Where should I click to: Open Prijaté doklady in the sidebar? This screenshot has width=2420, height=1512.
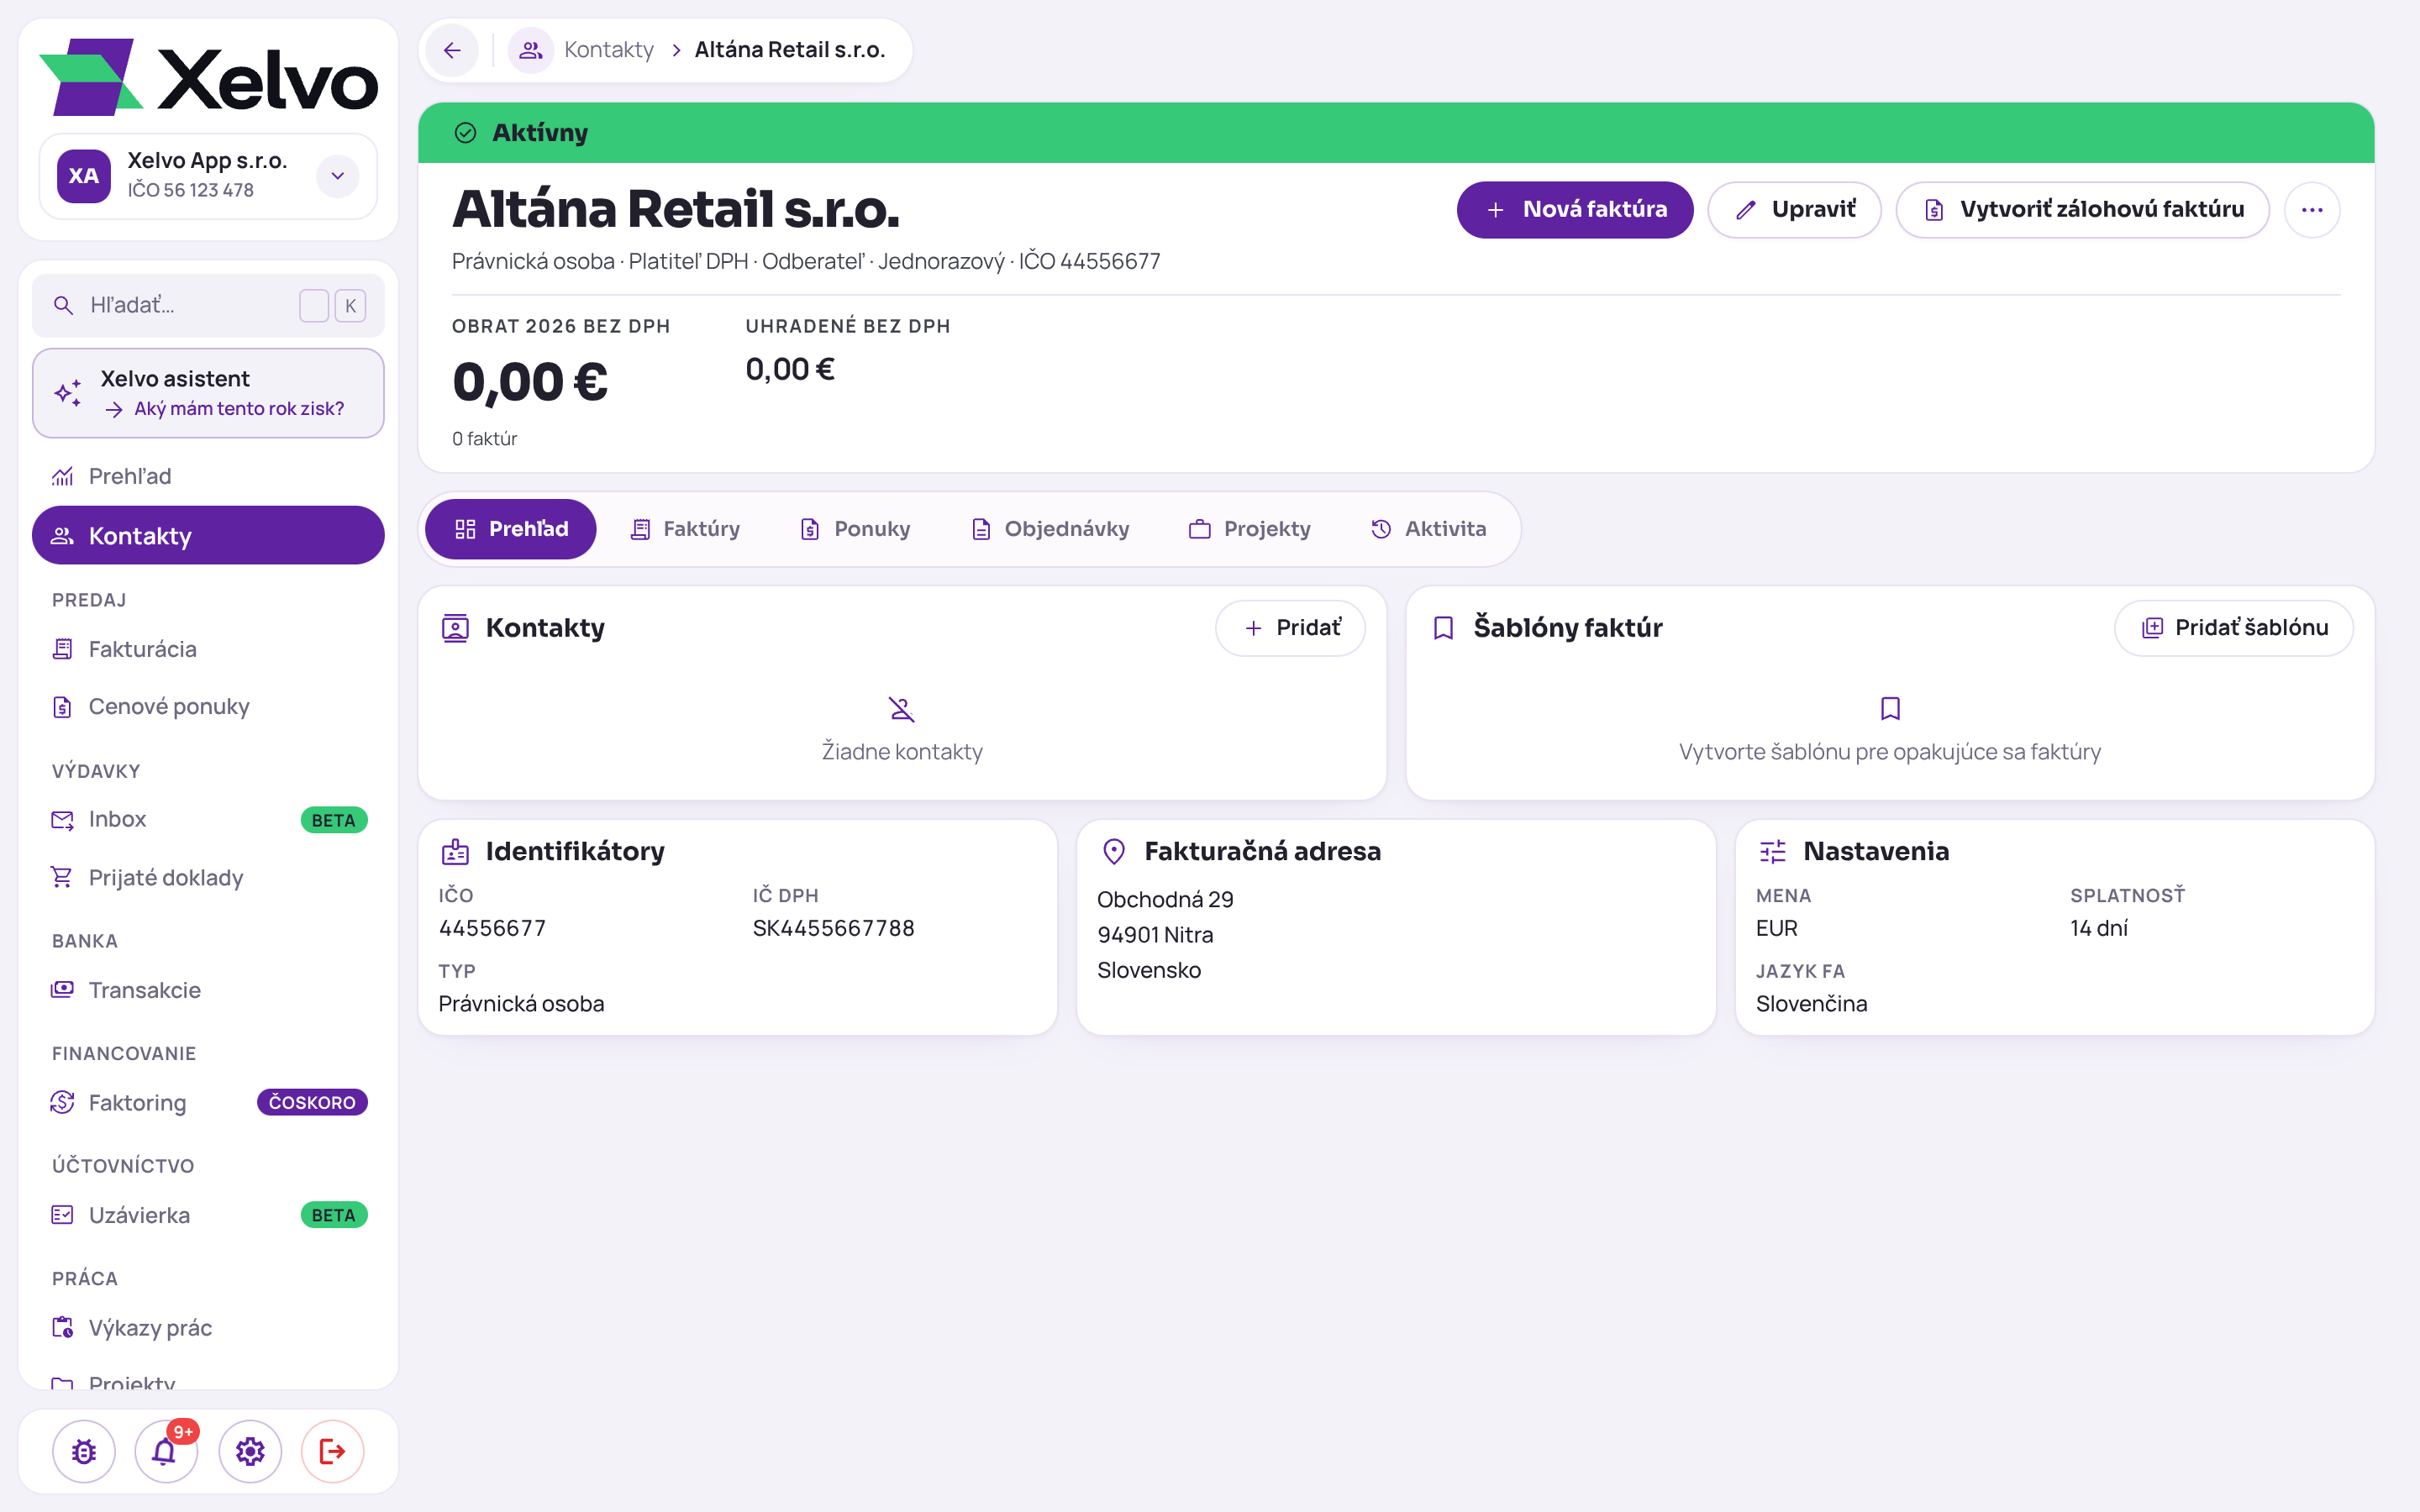point(208,878)
